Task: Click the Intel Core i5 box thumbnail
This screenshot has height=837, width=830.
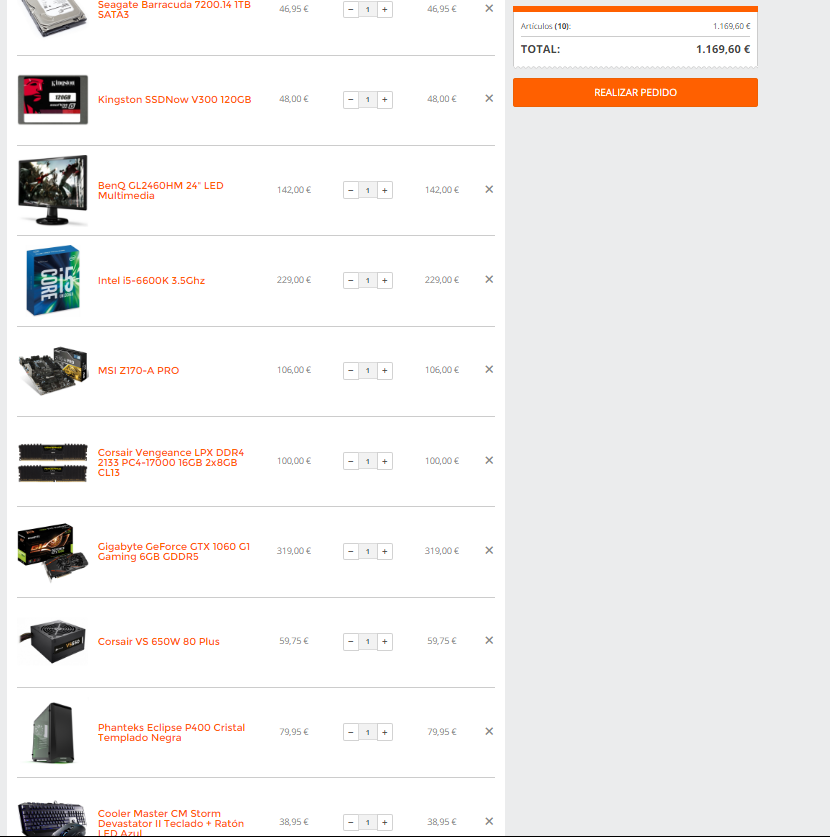Action: coord(53,280)
